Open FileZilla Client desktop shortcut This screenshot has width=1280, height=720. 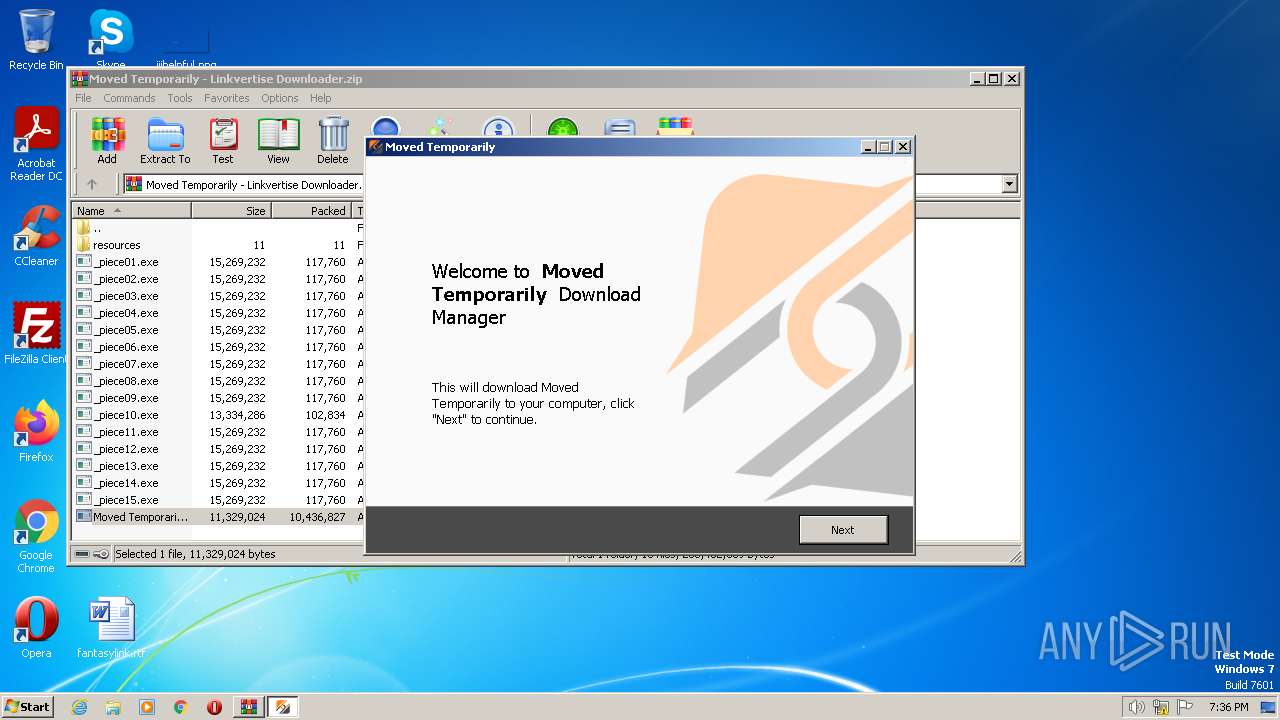point(36,334)
